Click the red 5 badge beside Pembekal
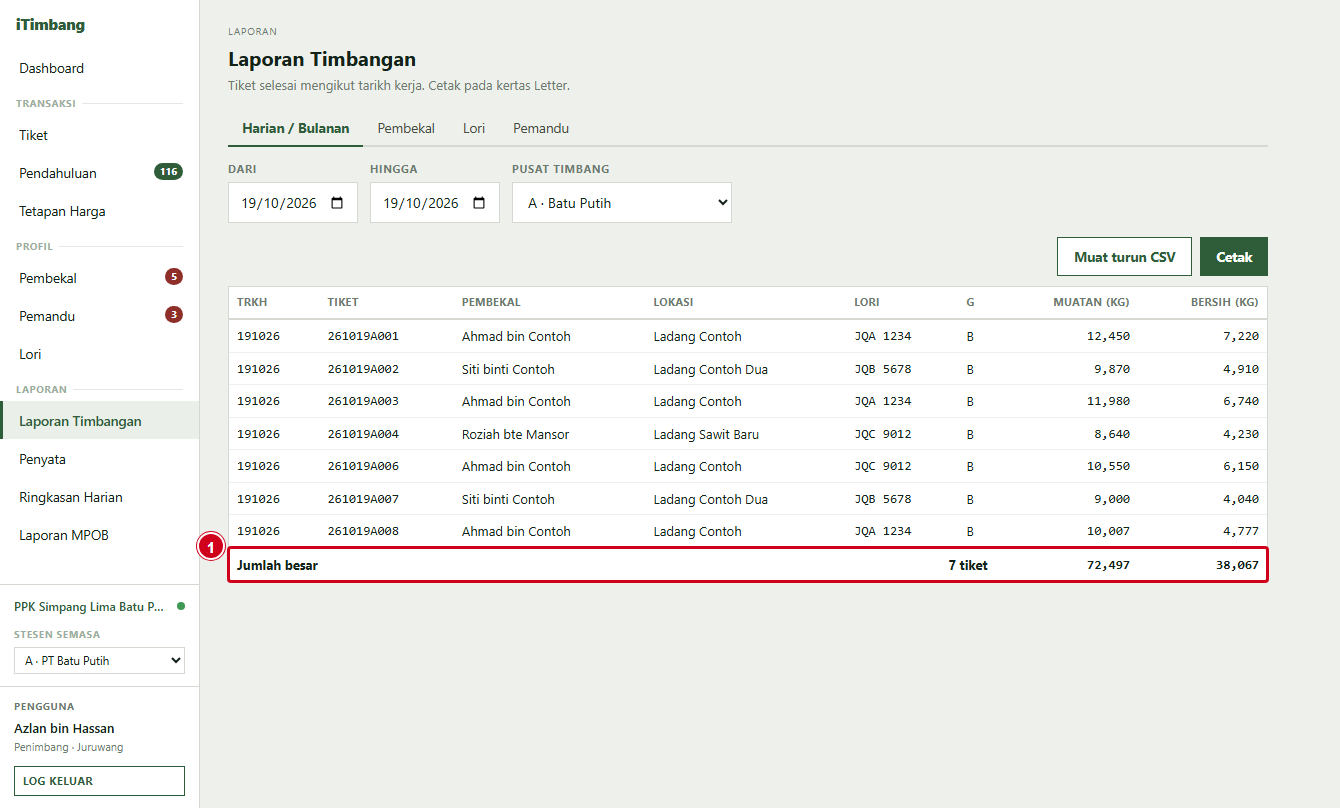Screen dimensions: 1340x808 [x=174, y=277]
